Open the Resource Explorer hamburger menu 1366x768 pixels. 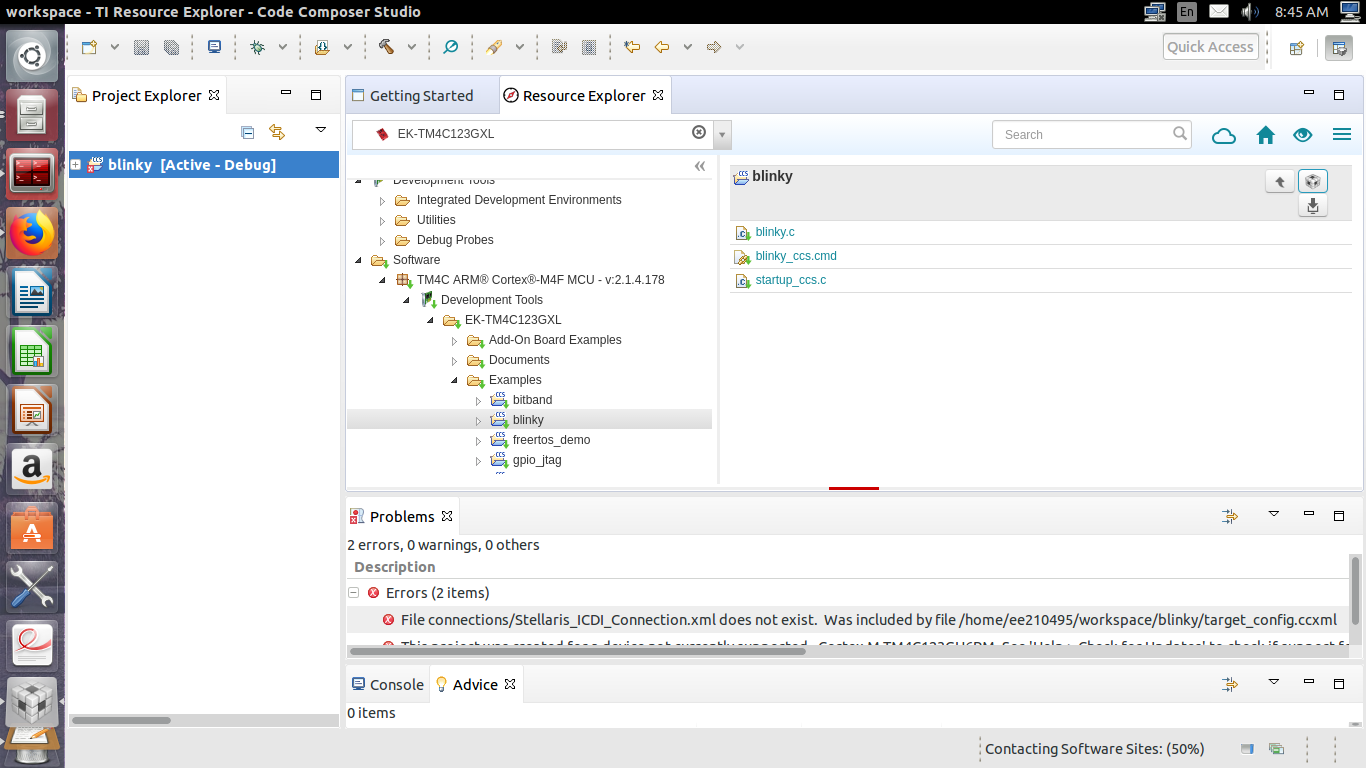tap(1342, 135)
